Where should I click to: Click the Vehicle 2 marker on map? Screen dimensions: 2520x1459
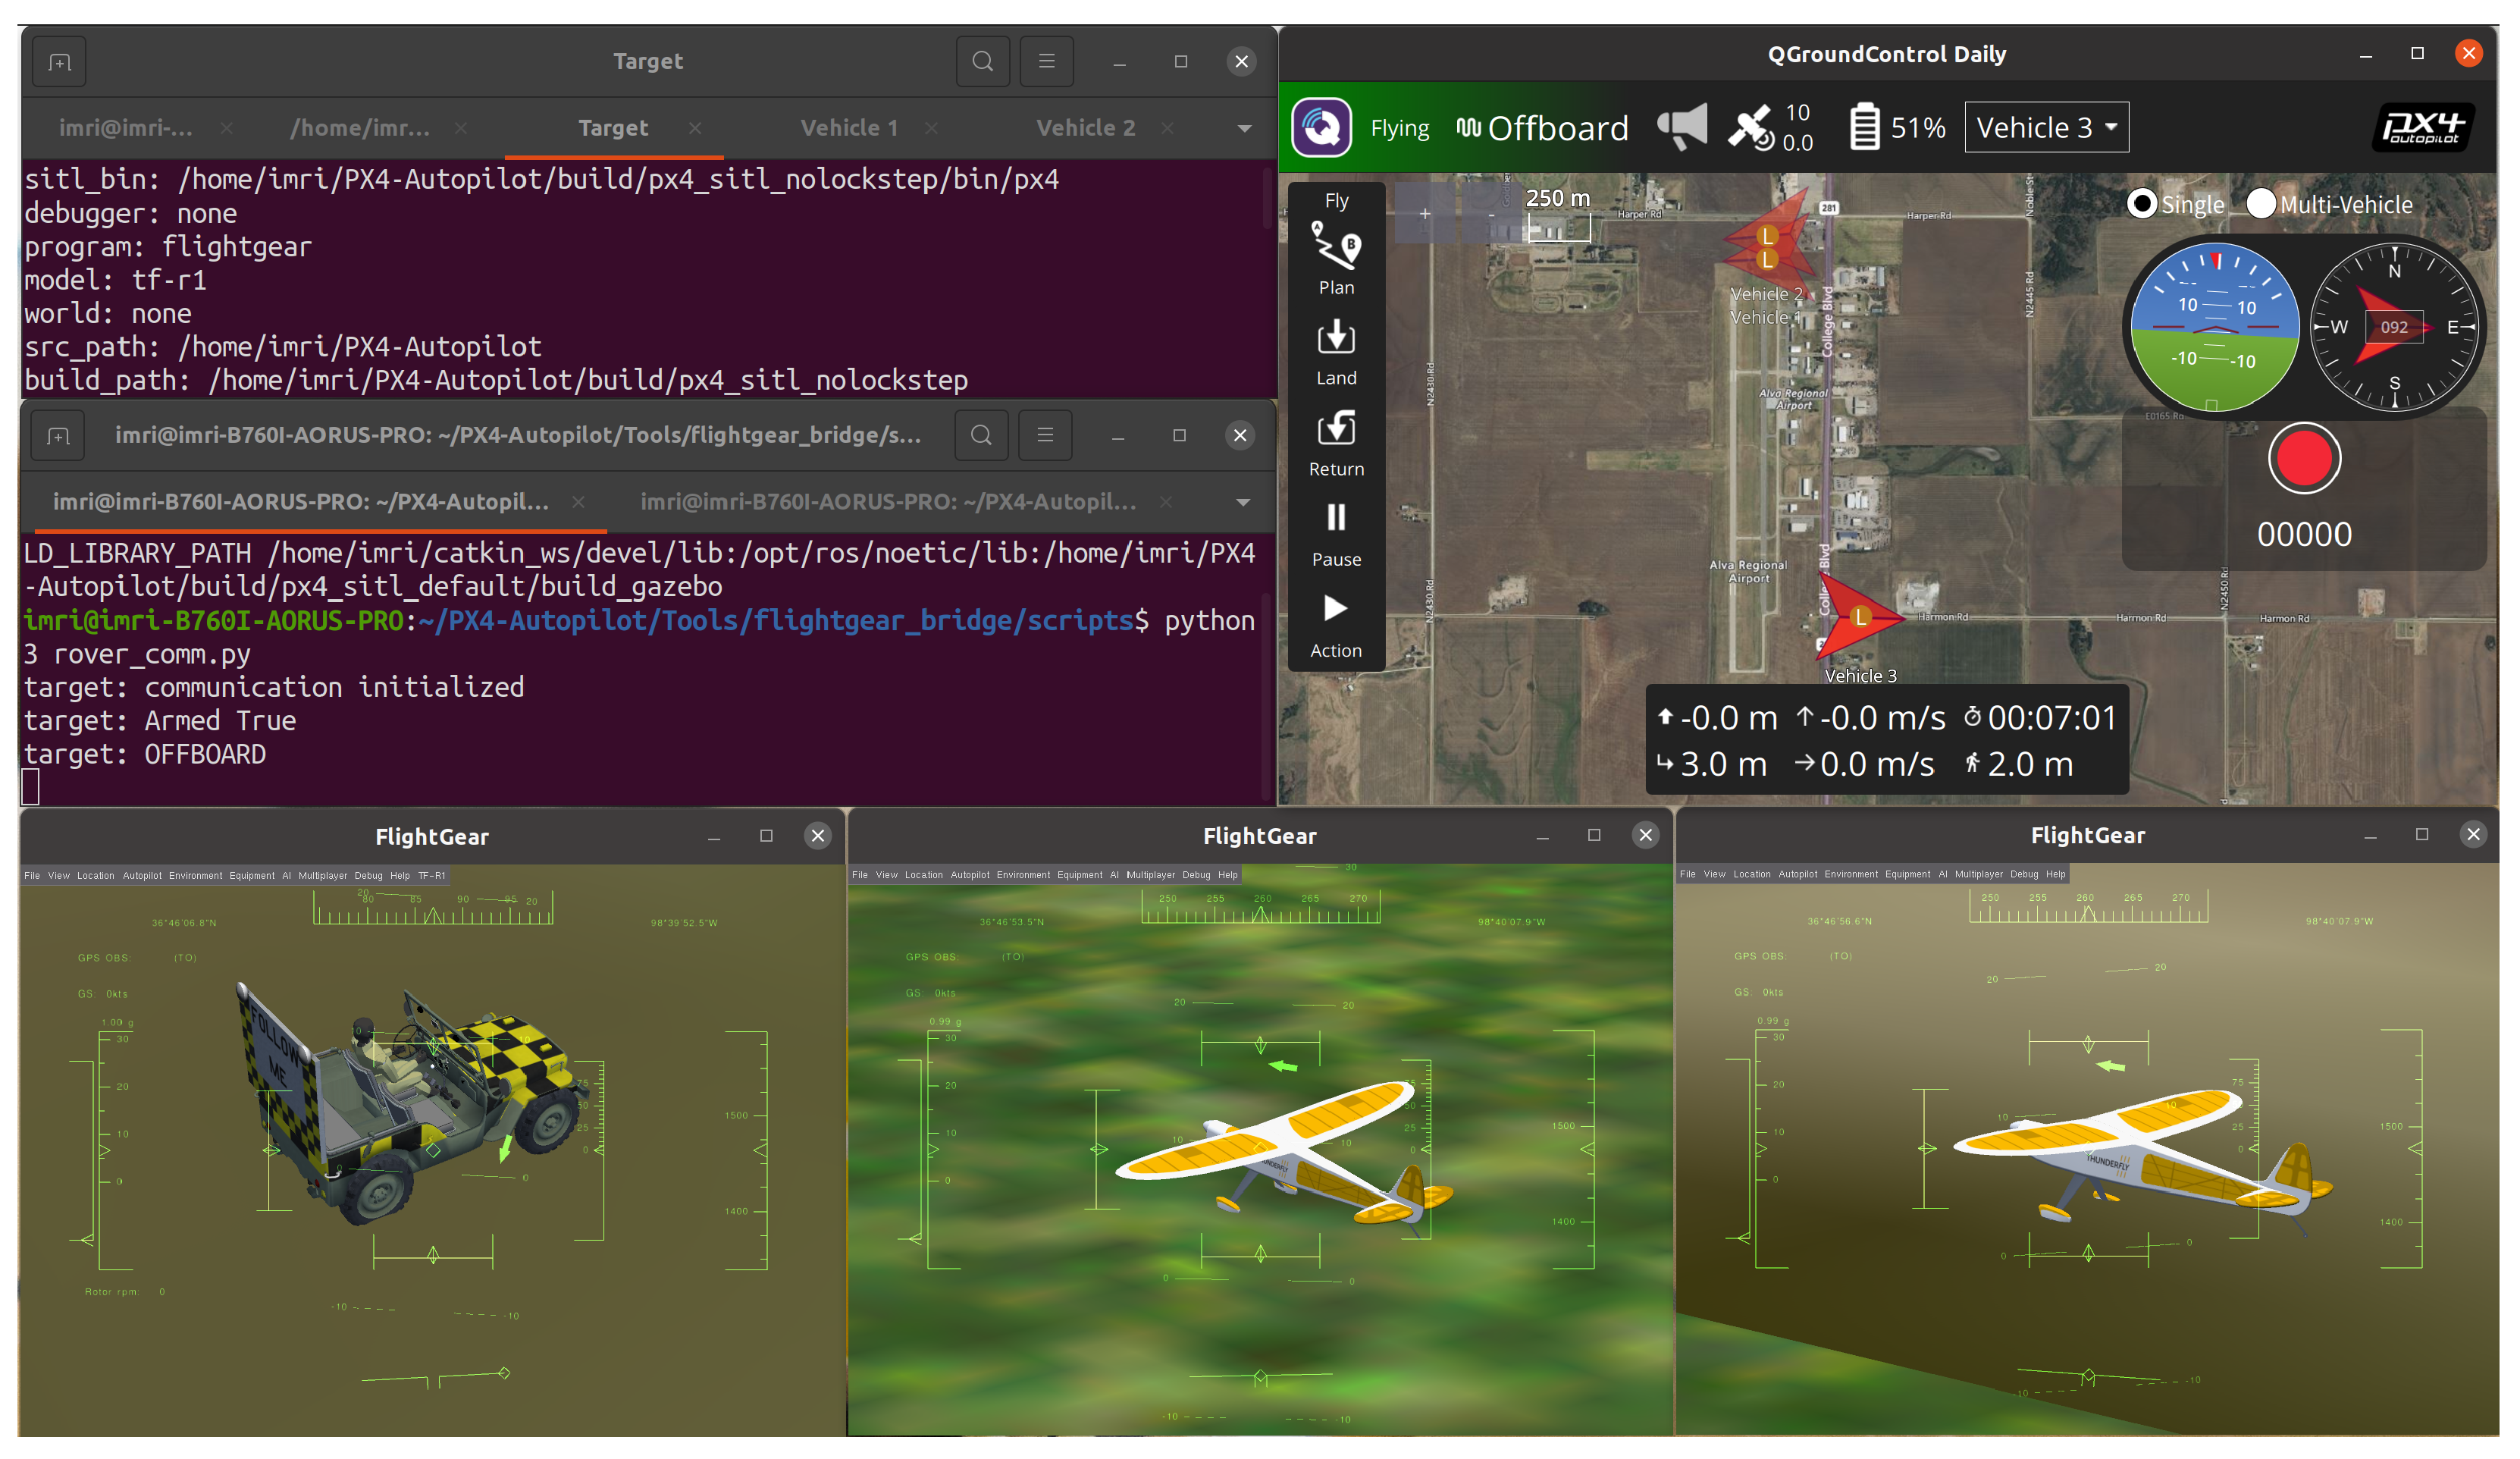click(x=1767, y=237)
